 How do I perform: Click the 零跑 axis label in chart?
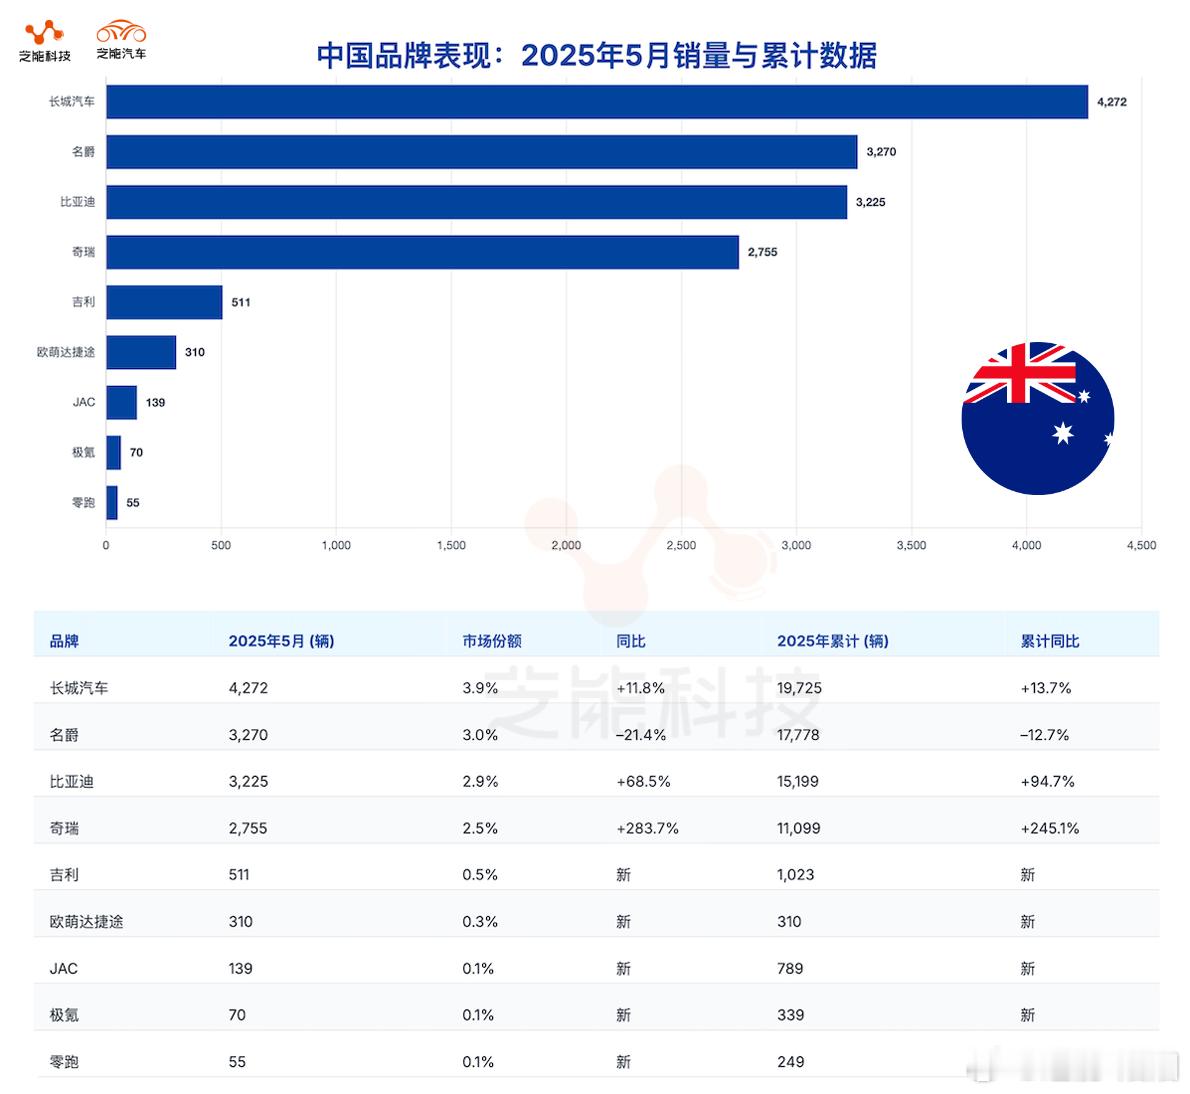(x=83, y=502)
